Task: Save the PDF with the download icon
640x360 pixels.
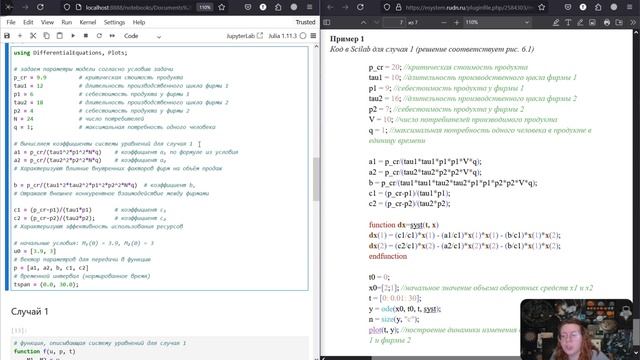Action: 619,22
